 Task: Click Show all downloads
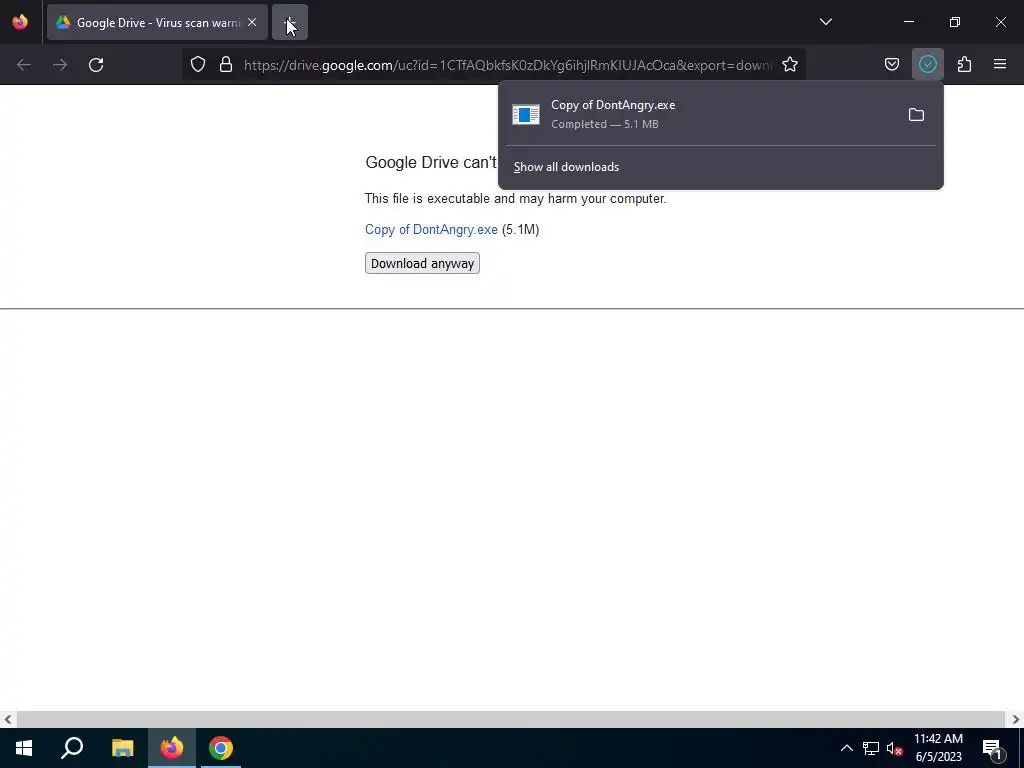point(566,167)
